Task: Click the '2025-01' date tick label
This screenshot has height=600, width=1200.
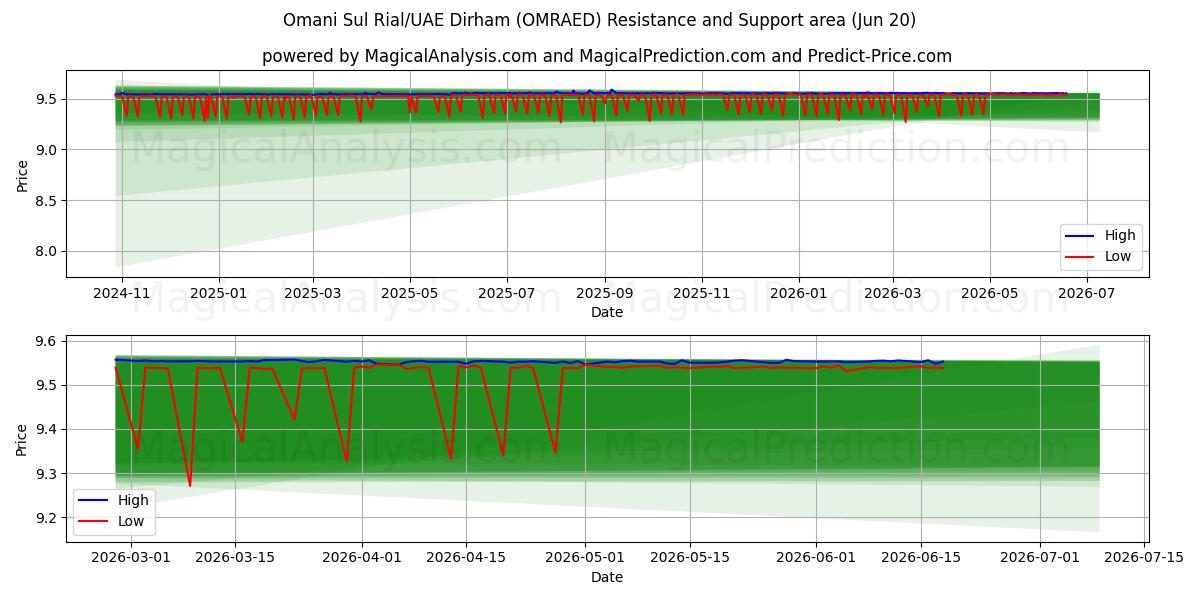Action: coord(218,294)
